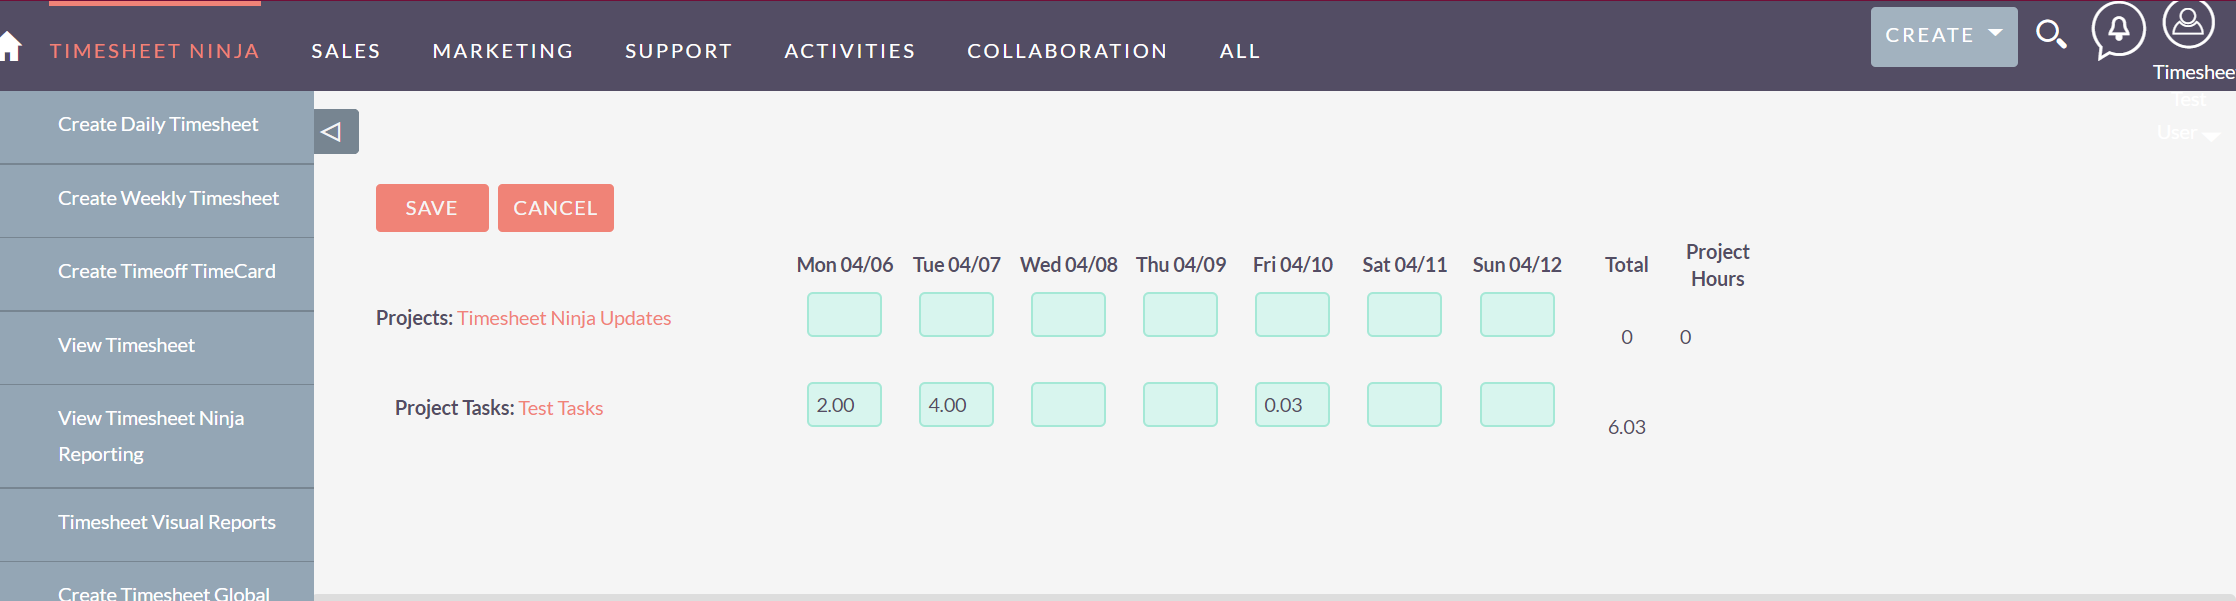Open the COLLABORATION menu
Screen dimensions: 2236x601
[x=1067, y=51]
